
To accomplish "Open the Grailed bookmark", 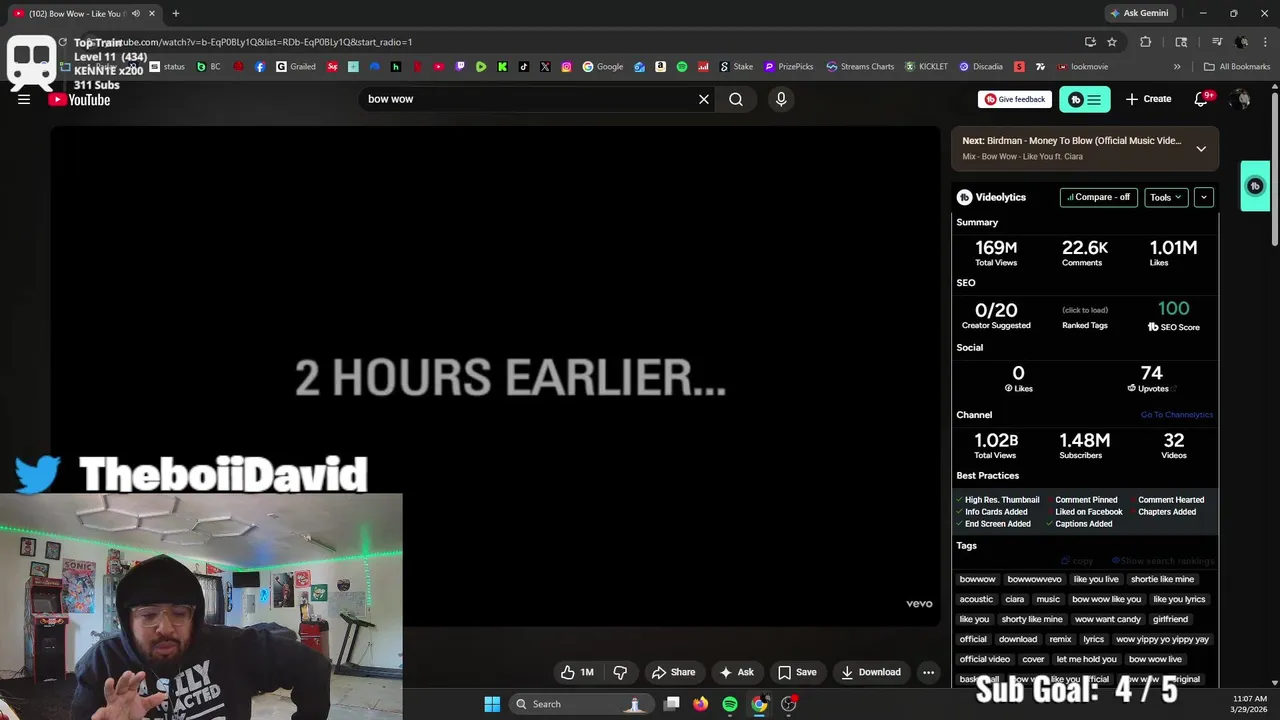I will tap(296, 67).
